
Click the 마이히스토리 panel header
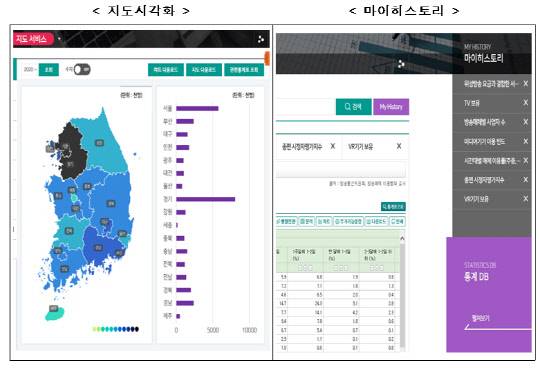point(492,54)
